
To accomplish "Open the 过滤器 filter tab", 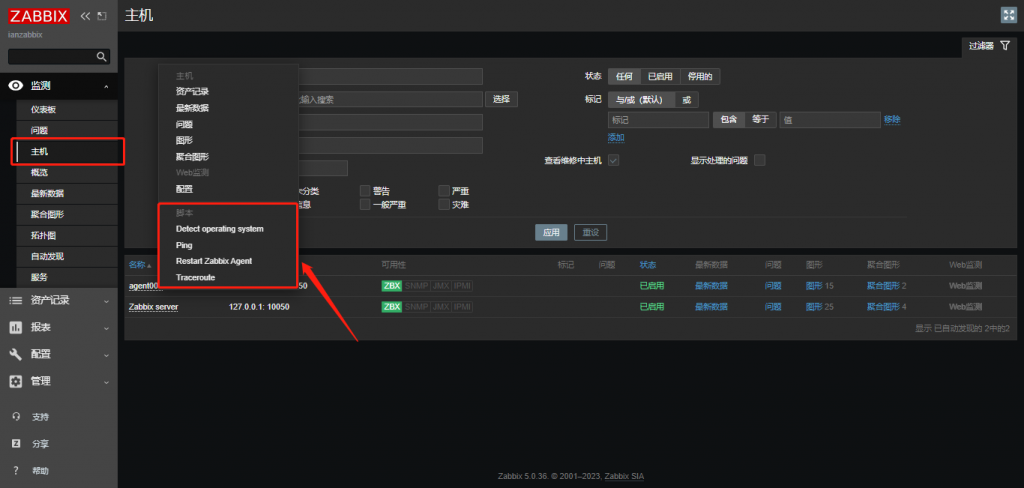I will (x=989, y=46).
